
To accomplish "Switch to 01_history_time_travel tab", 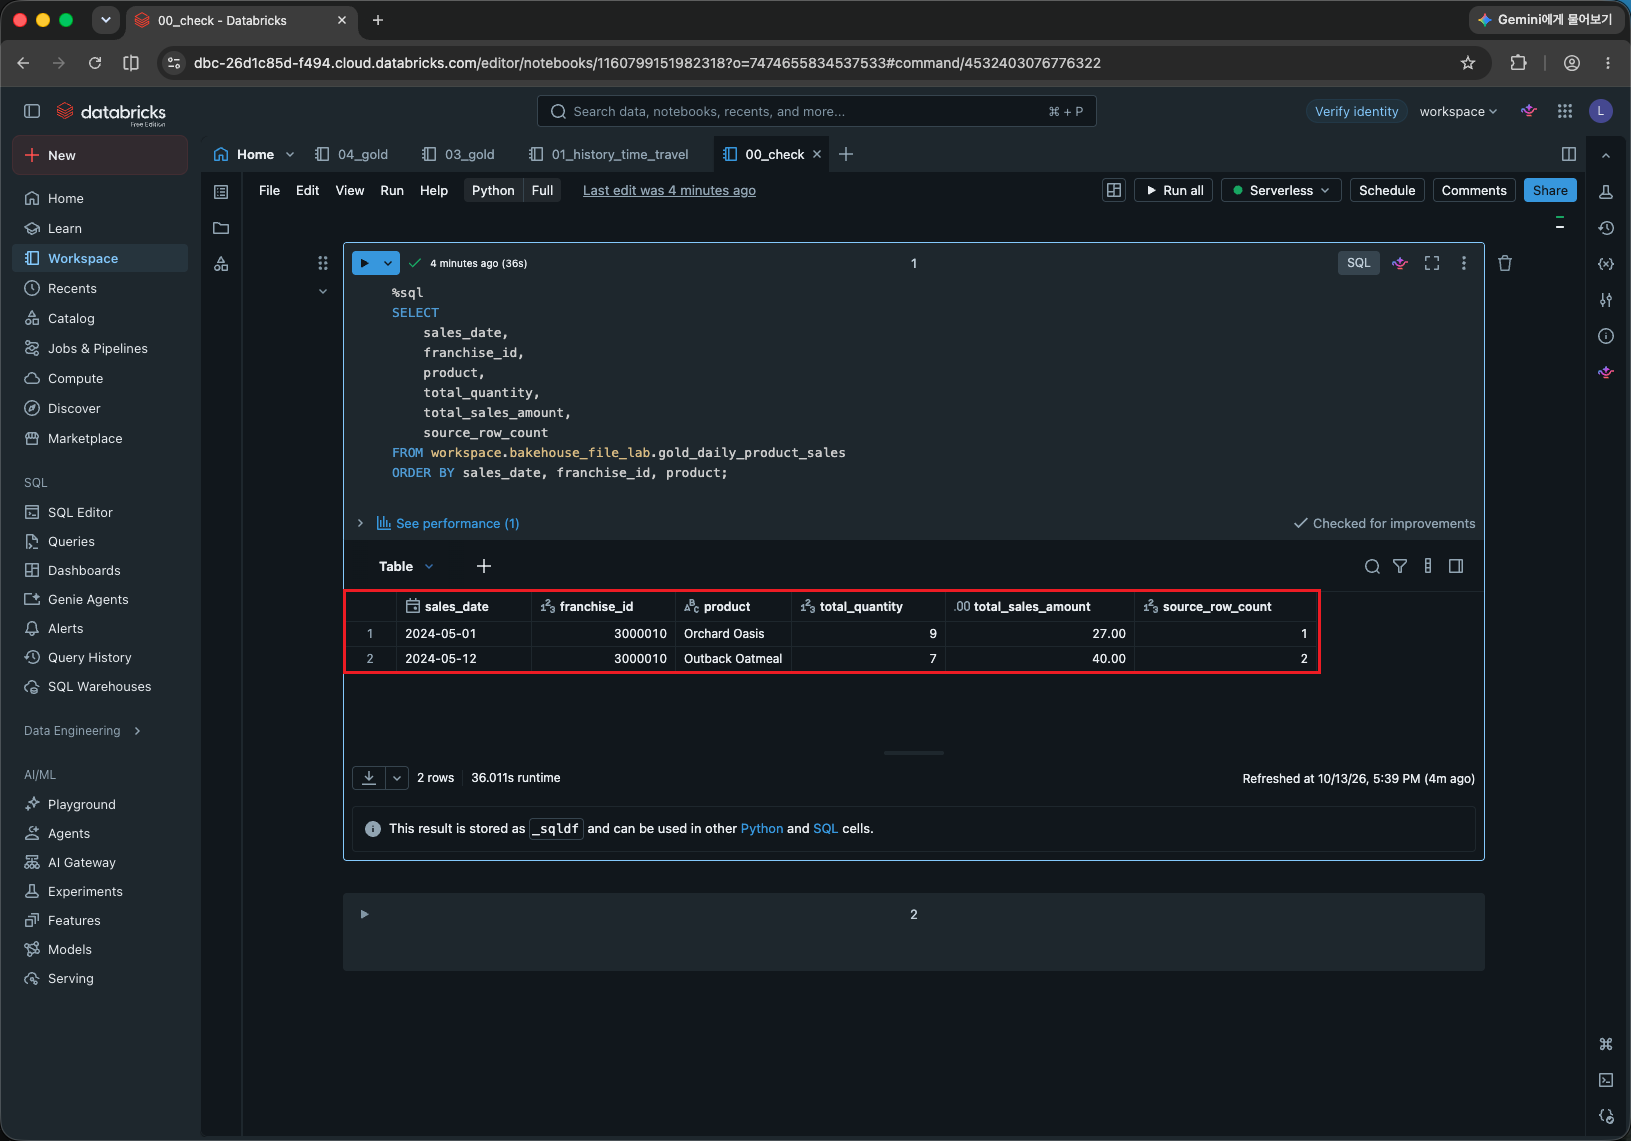I will (609, 154).
